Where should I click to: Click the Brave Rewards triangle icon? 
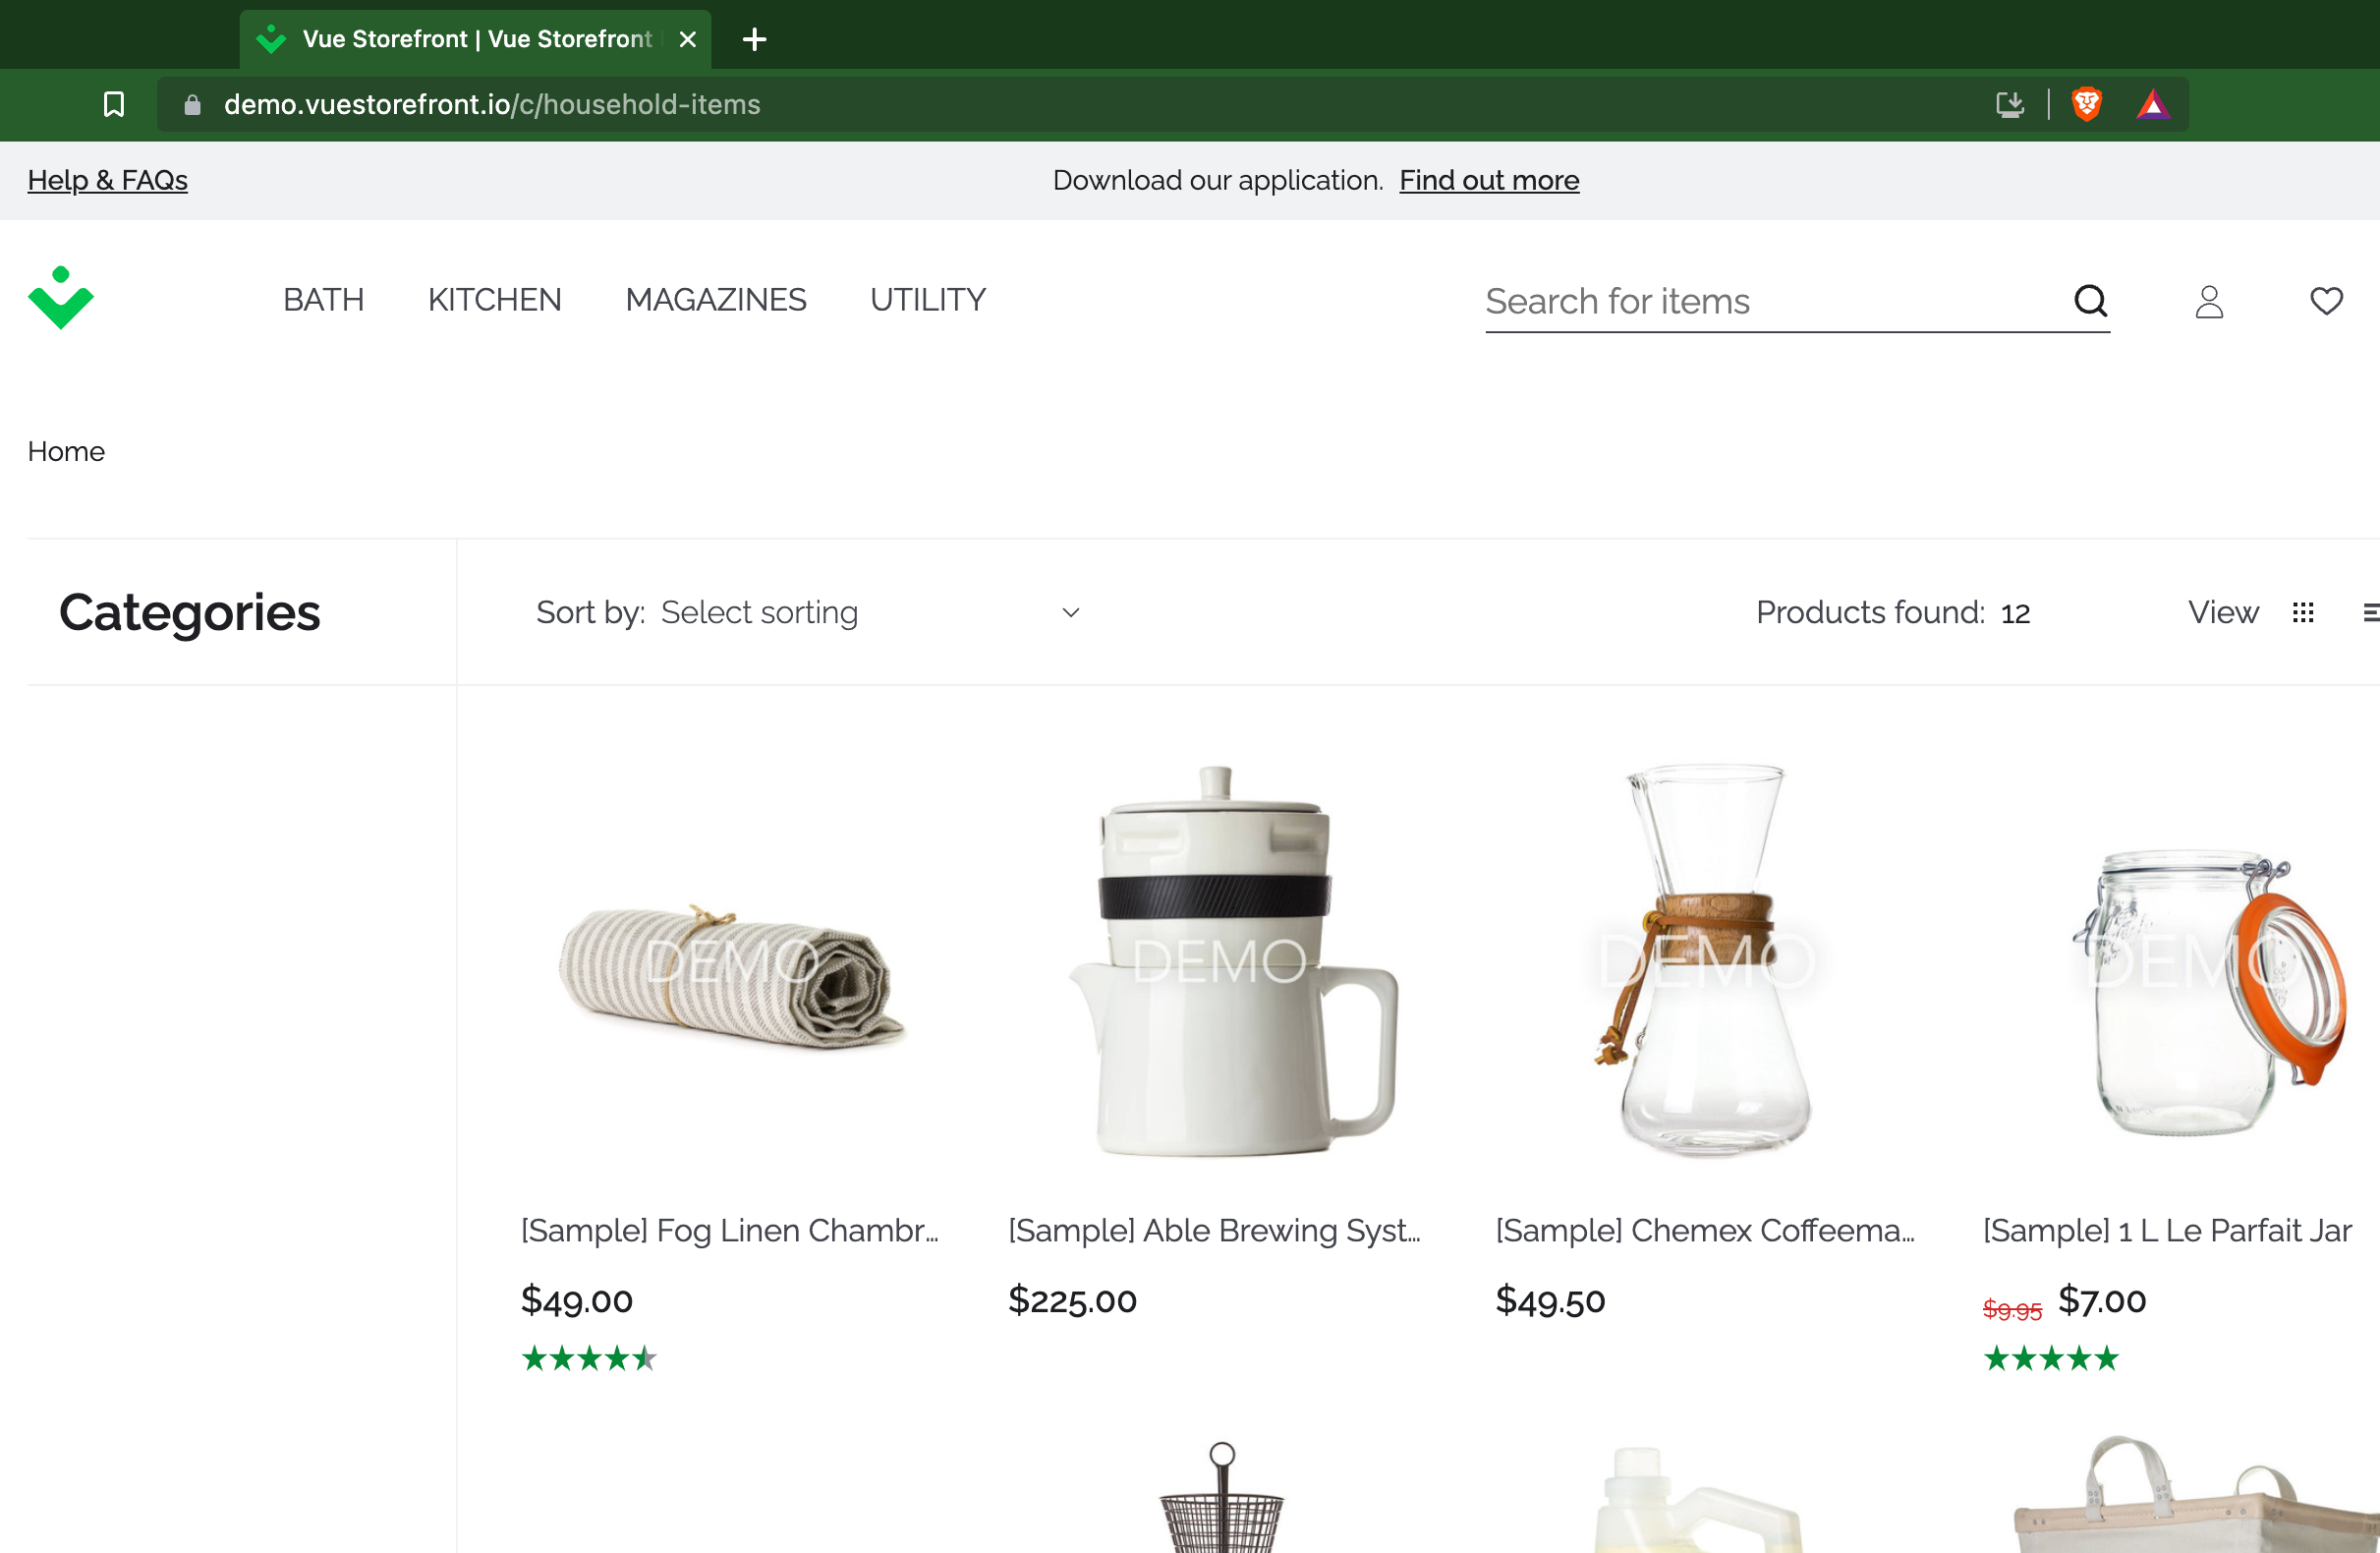[x=2152, y=104]
